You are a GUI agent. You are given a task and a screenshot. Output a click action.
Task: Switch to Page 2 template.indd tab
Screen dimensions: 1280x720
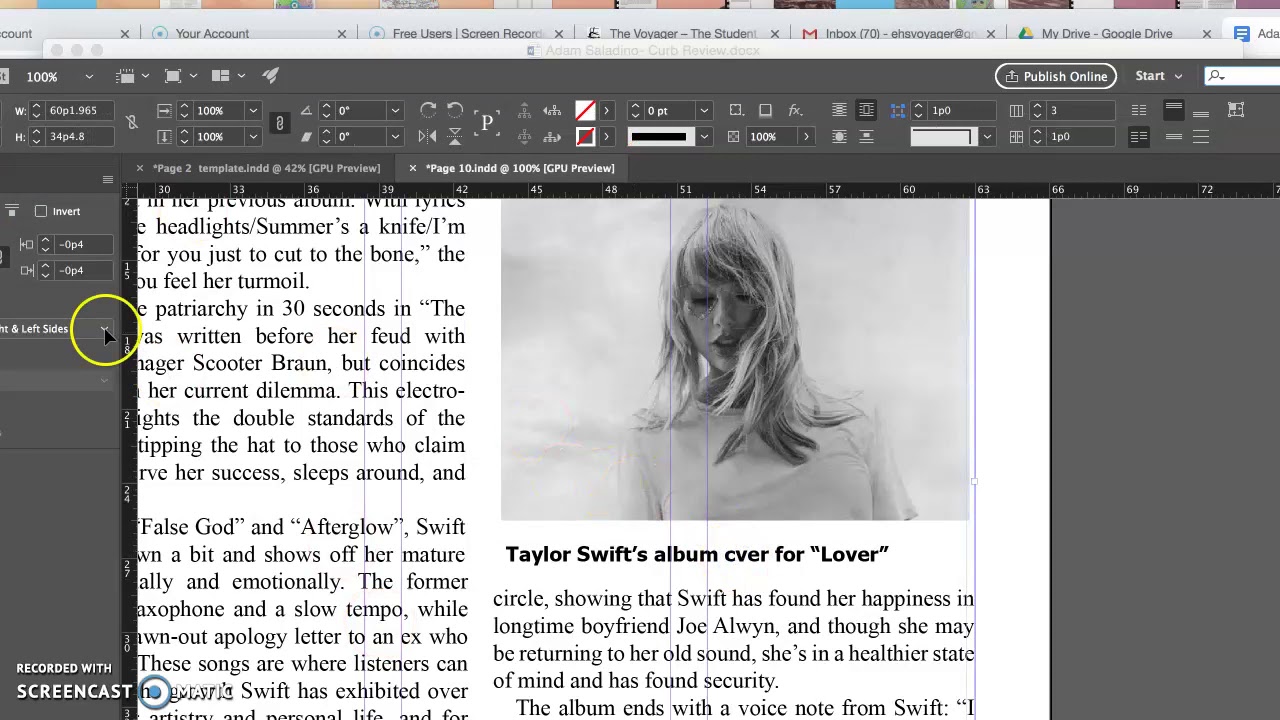point(266,168)
